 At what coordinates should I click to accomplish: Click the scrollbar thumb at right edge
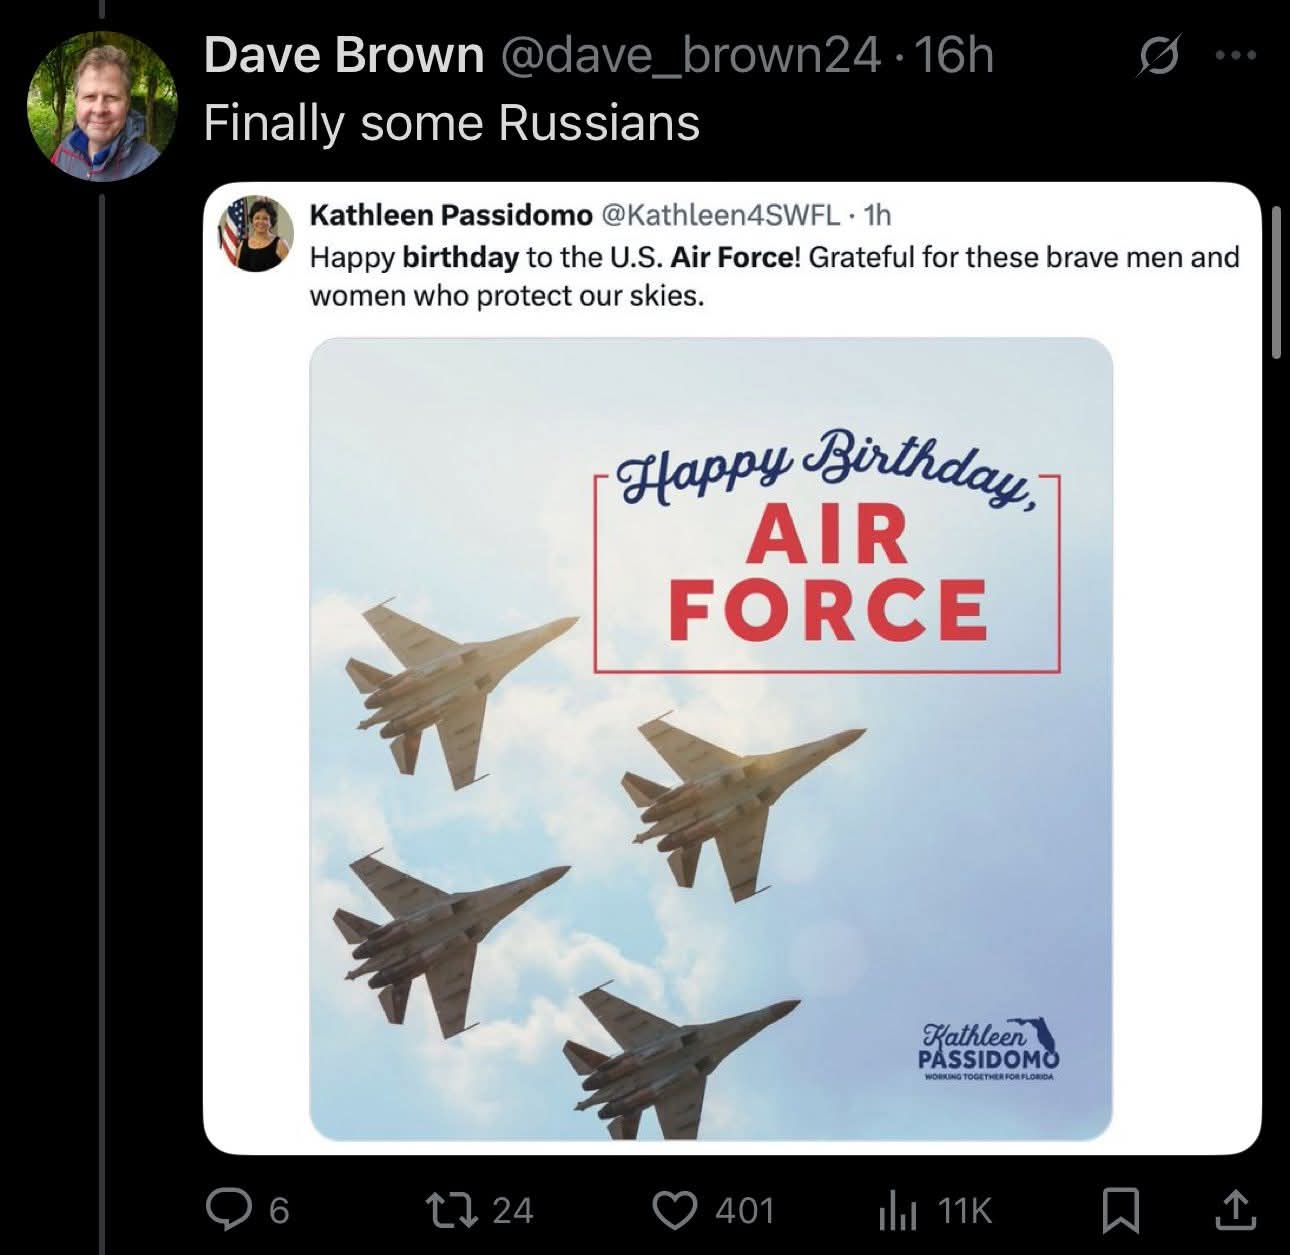tap(1275, 283)
